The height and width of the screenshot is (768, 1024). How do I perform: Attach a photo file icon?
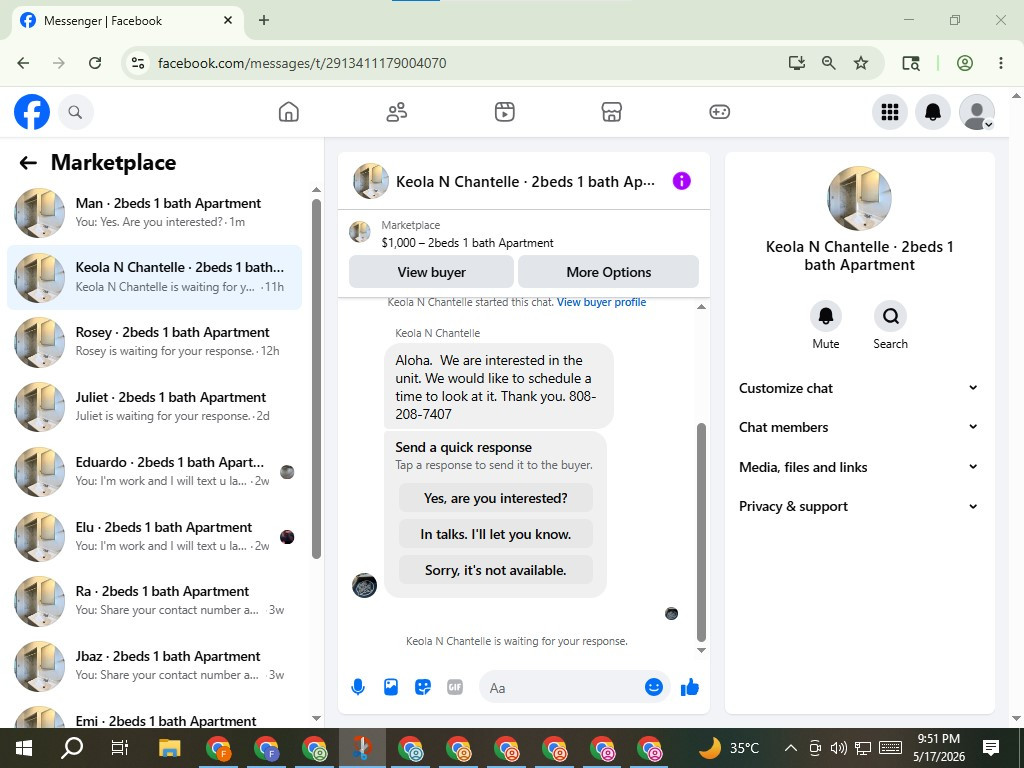(391, 687)
